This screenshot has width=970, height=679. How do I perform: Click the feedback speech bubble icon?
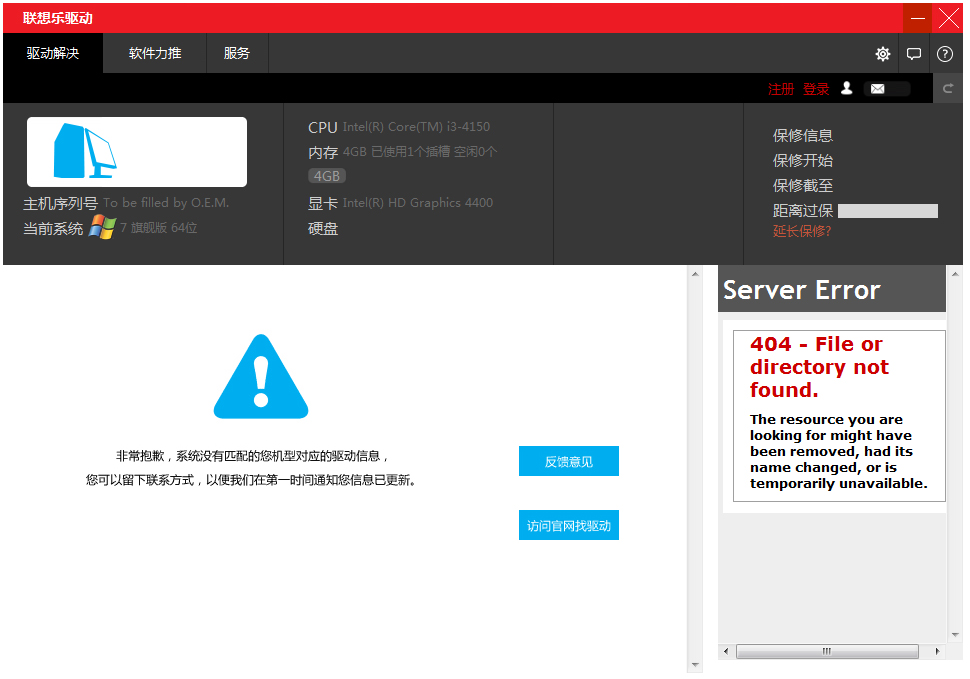914,54
